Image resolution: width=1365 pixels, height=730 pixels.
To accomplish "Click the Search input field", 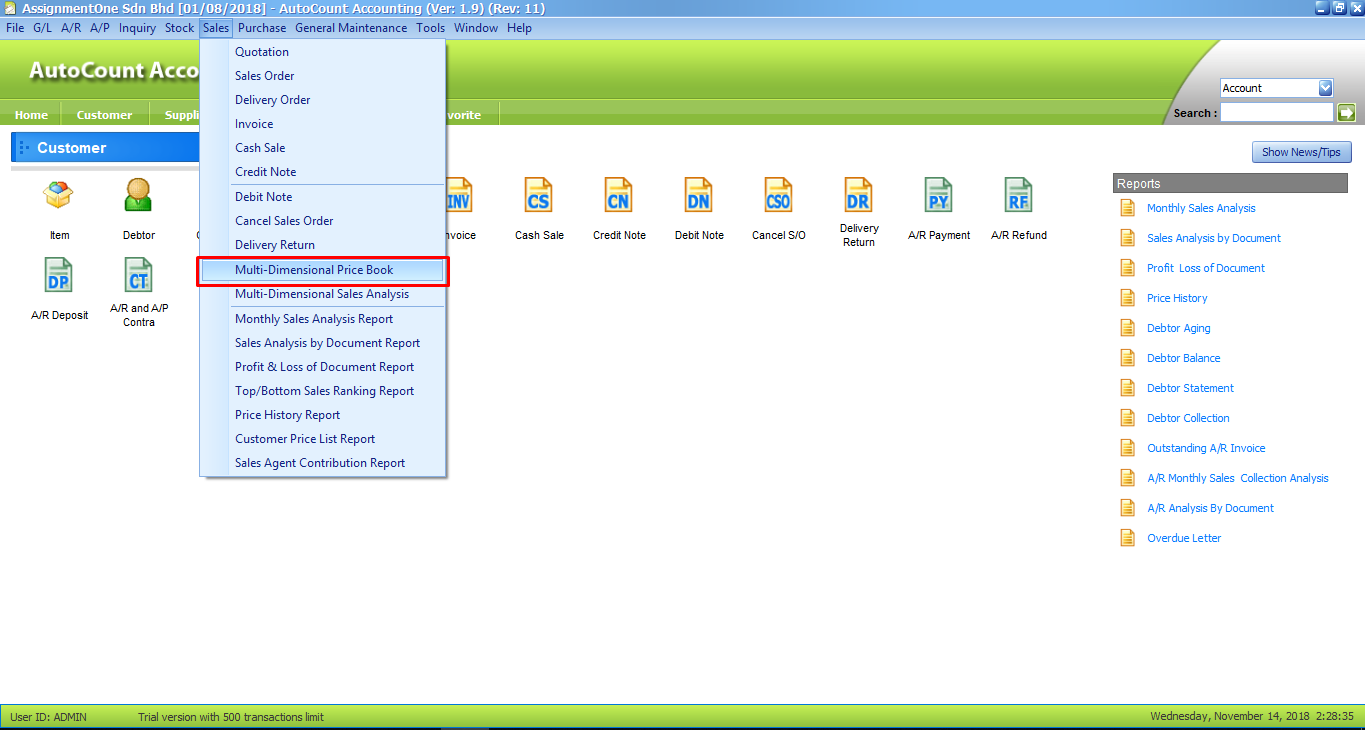I will [x=1277, y=113].
